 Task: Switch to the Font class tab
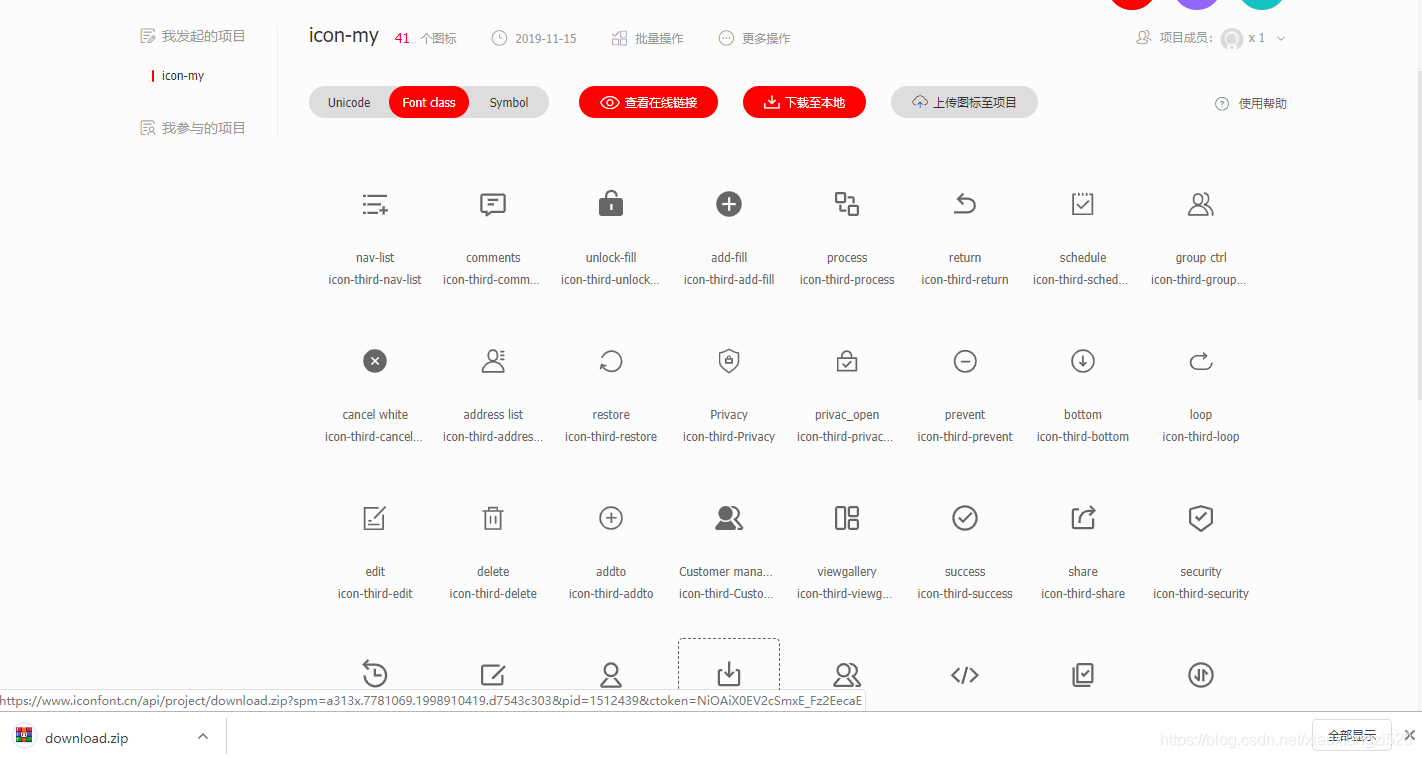(429, 102)
